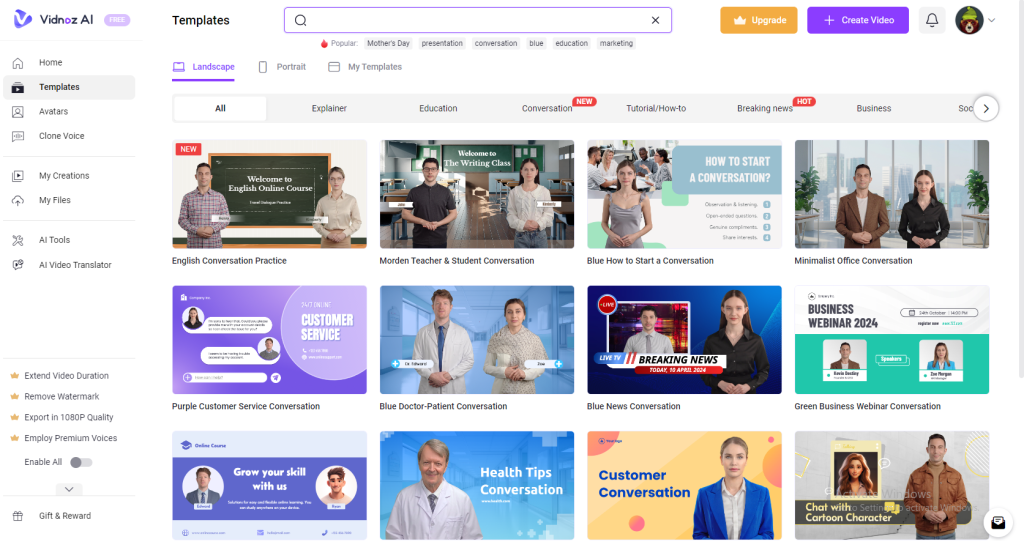
Task: Click the notification bell icon
Action: [932, 20]
